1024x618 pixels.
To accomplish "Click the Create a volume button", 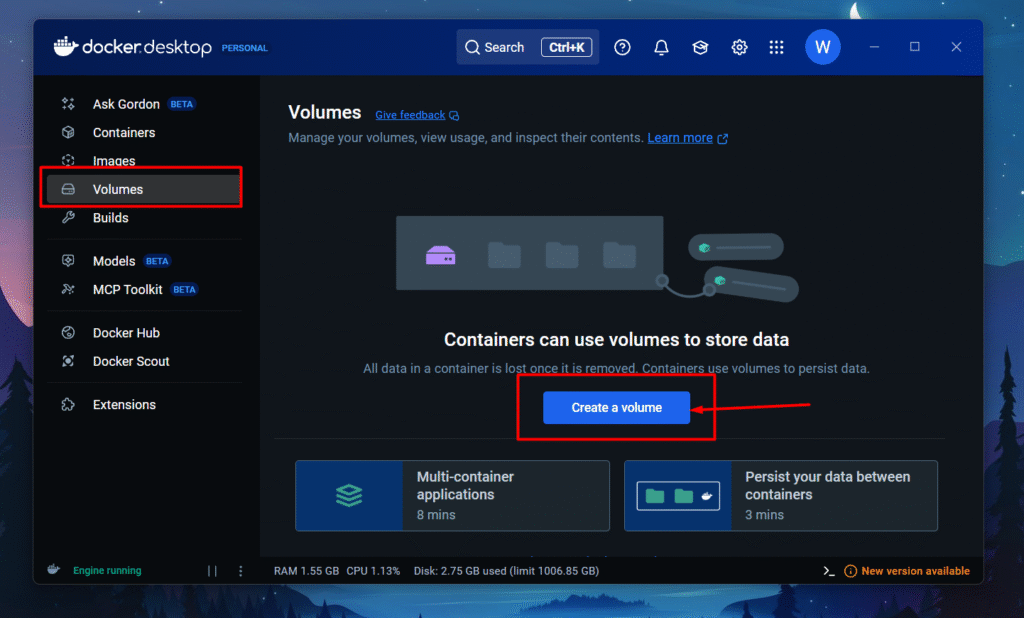I will [x=616, y=408].
